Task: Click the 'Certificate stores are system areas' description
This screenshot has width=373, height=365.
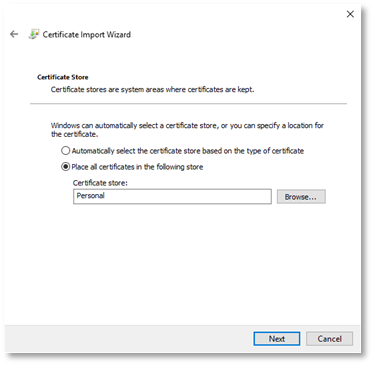Action: (152, 90)
